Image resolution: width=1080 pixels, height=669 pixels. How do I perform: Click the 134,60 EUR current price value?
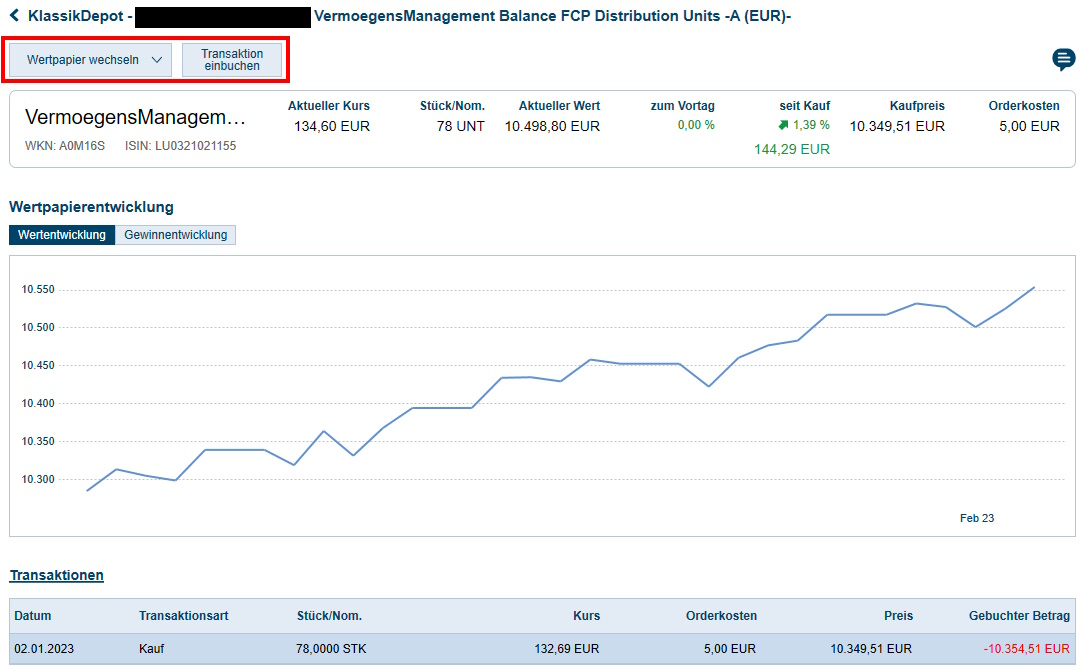332,127
